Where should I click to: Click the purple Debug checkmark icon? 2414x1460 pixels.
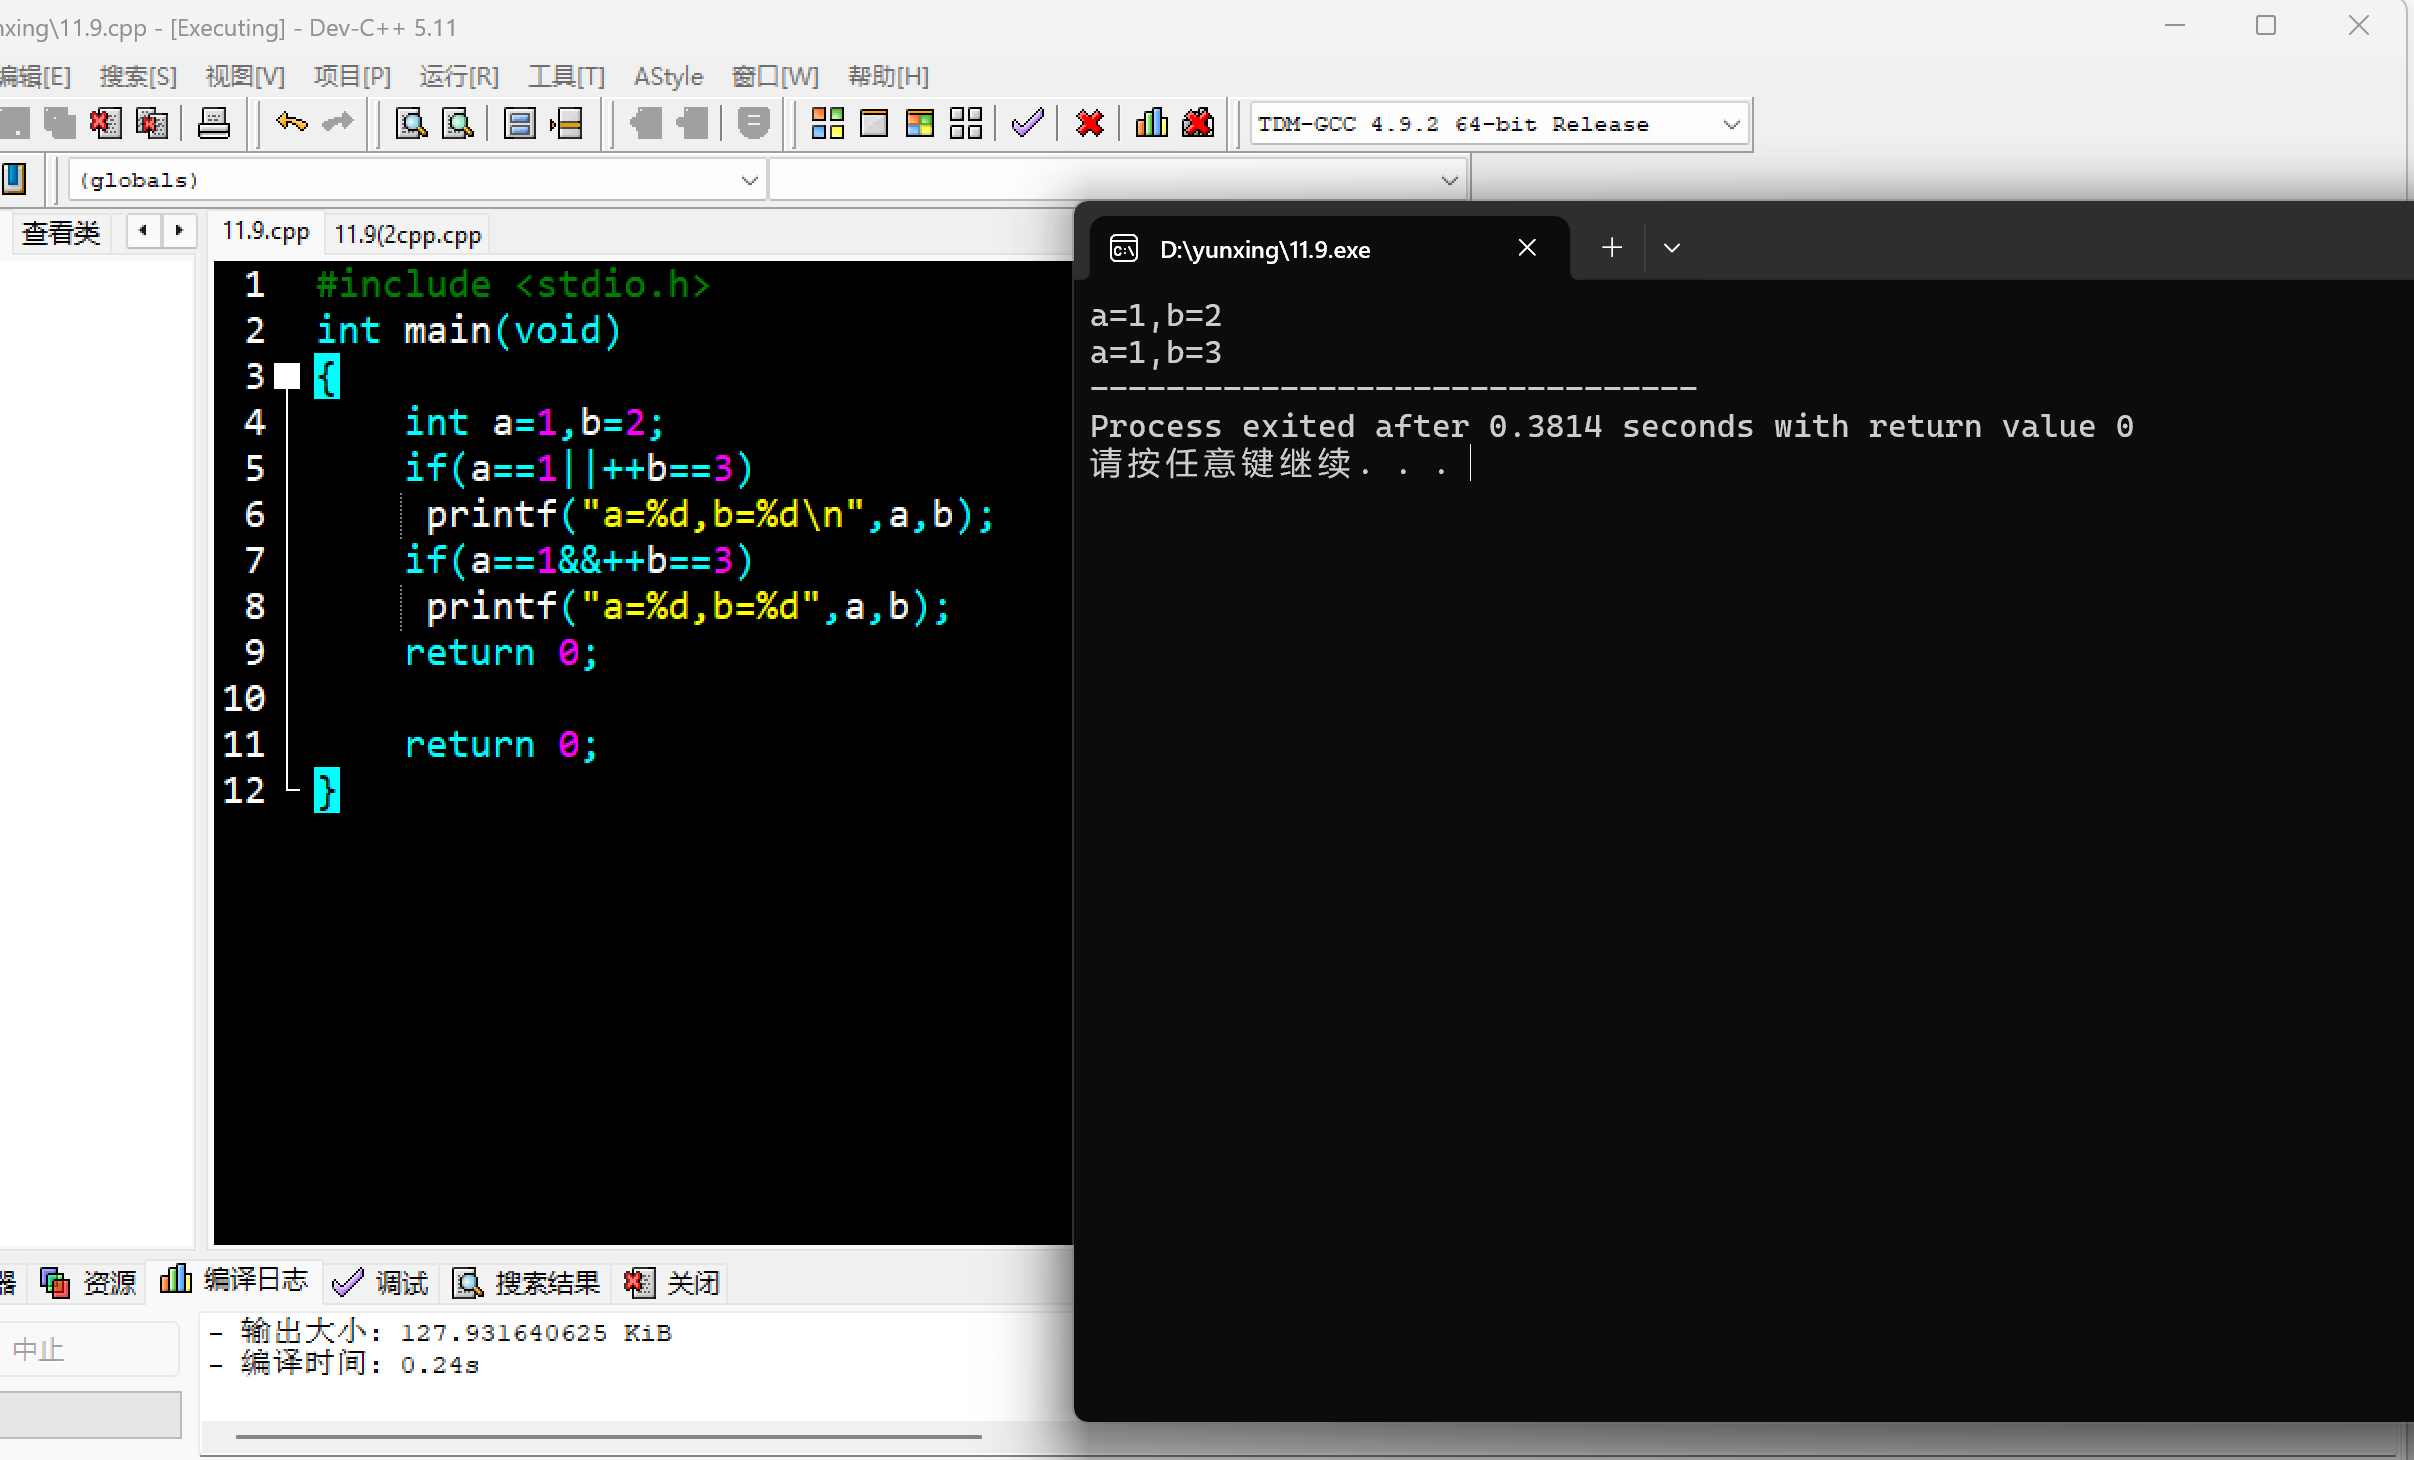click(x=1027, y=124)
